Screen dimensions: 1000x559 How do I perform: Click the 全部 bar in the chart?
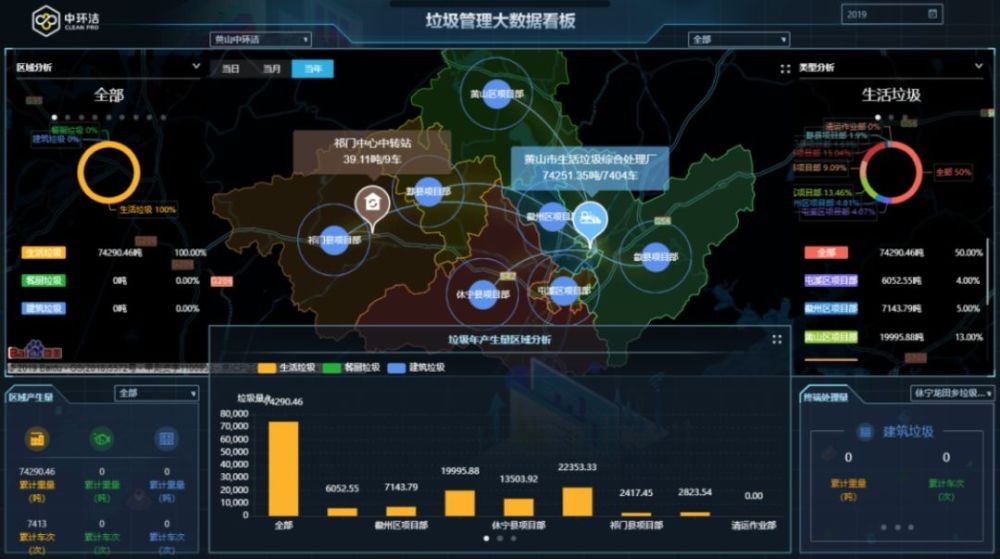284,467
